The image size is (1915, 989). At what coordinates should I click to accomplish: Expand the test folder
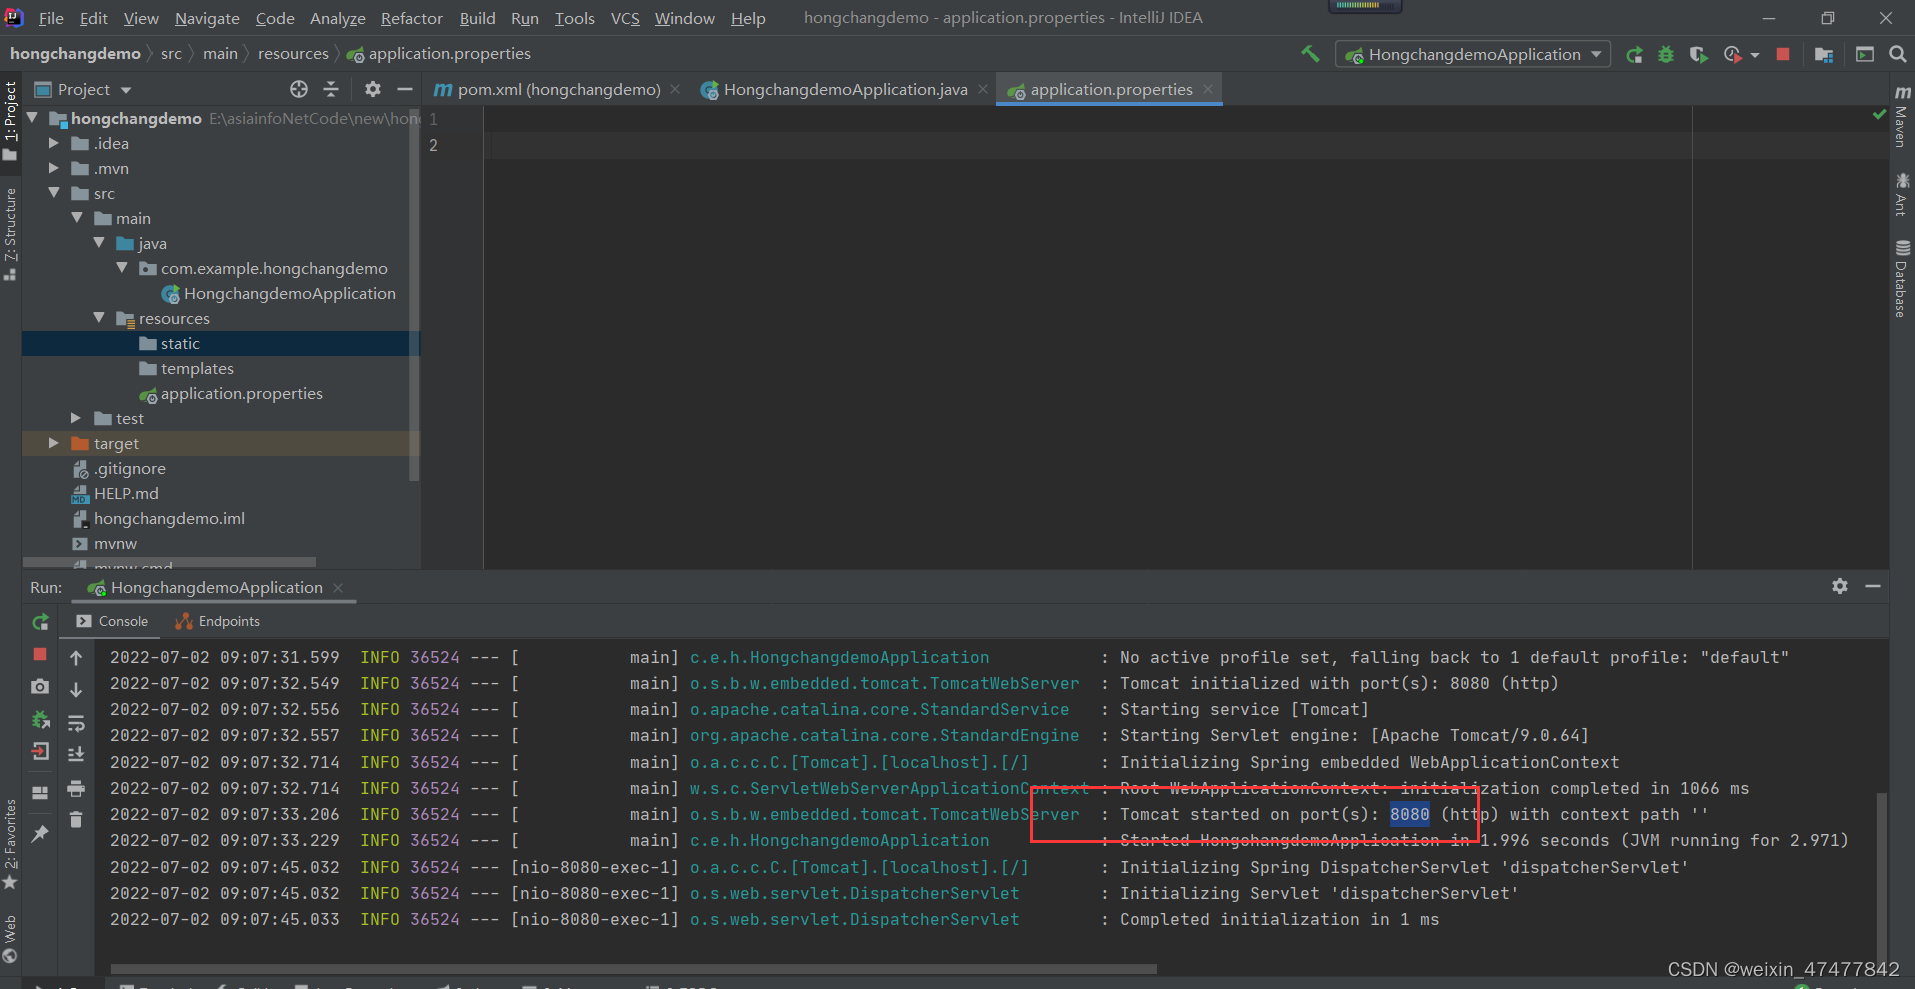[76, 418]
